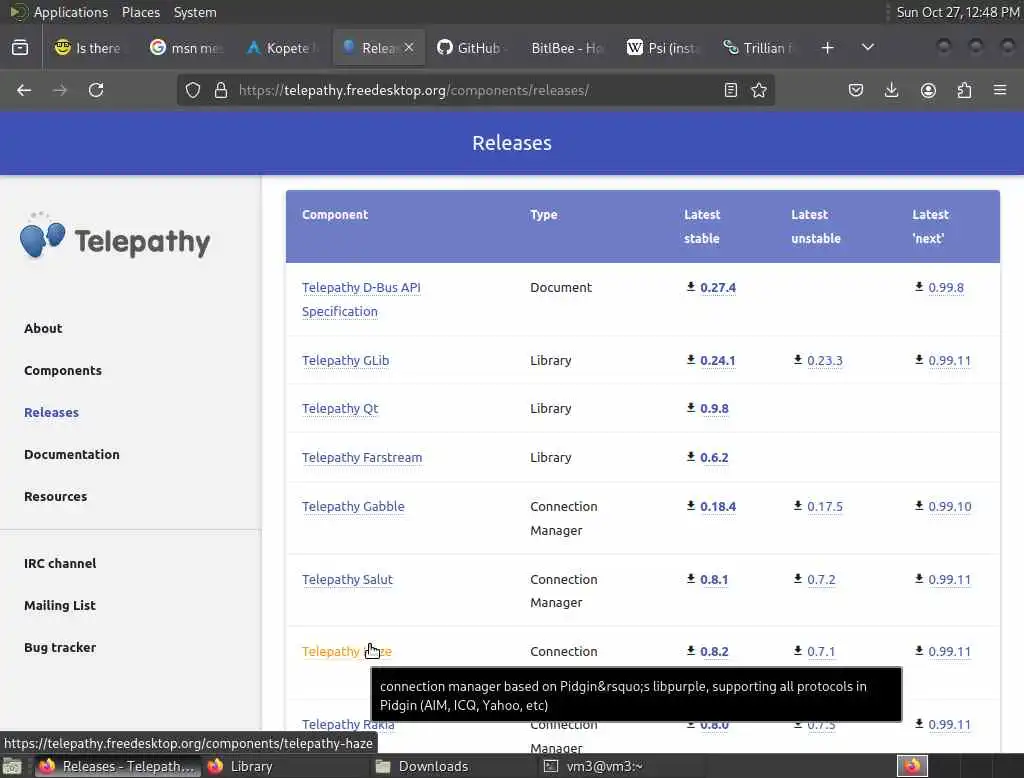Image resolution: width=1024 pixels, height=778 pixels.
Task: Open the Releases sidebar link
Action: click(x=52, y=412)
